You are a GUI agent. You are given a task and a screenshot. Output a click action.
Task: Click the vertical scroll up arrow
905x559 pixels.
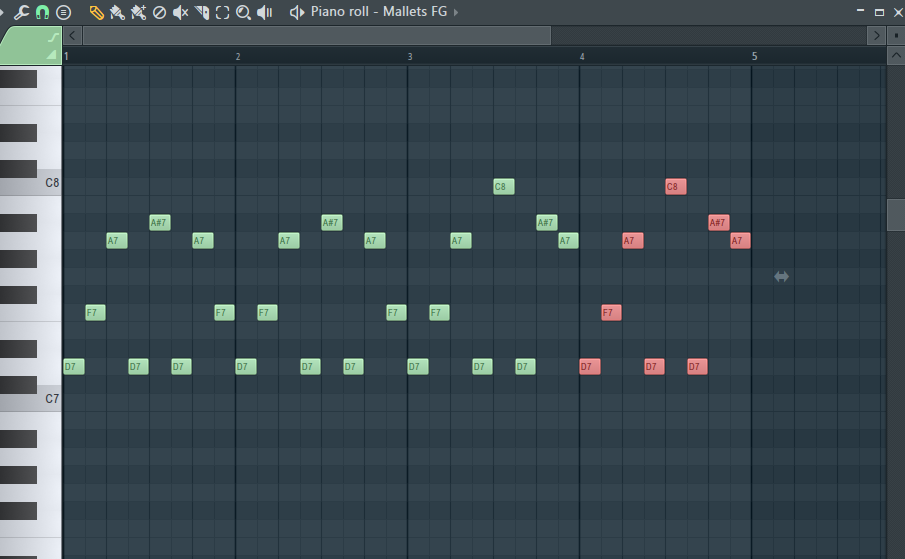896,56
